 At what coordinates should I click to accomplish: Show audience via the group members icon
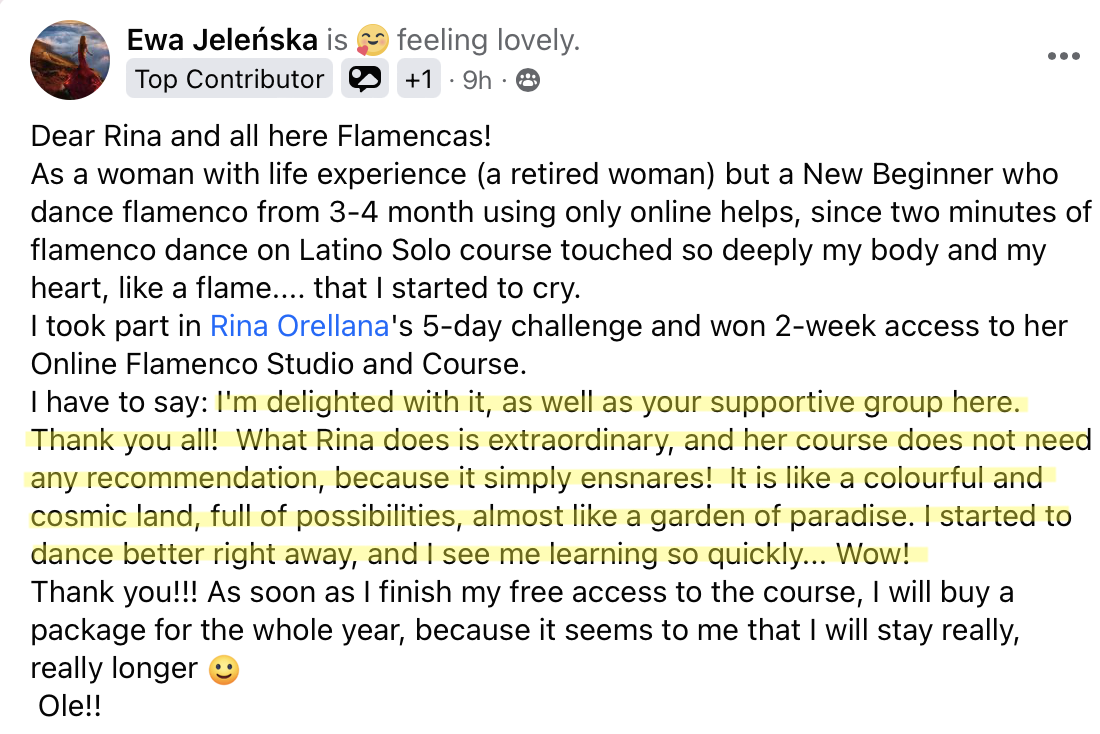[528, 81]
